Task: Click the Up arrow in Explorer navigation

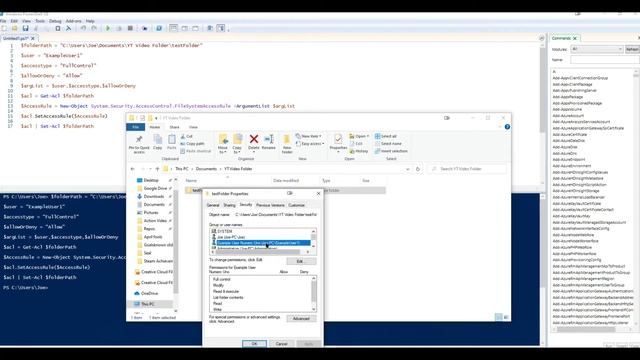Action: tap(157, 169)
